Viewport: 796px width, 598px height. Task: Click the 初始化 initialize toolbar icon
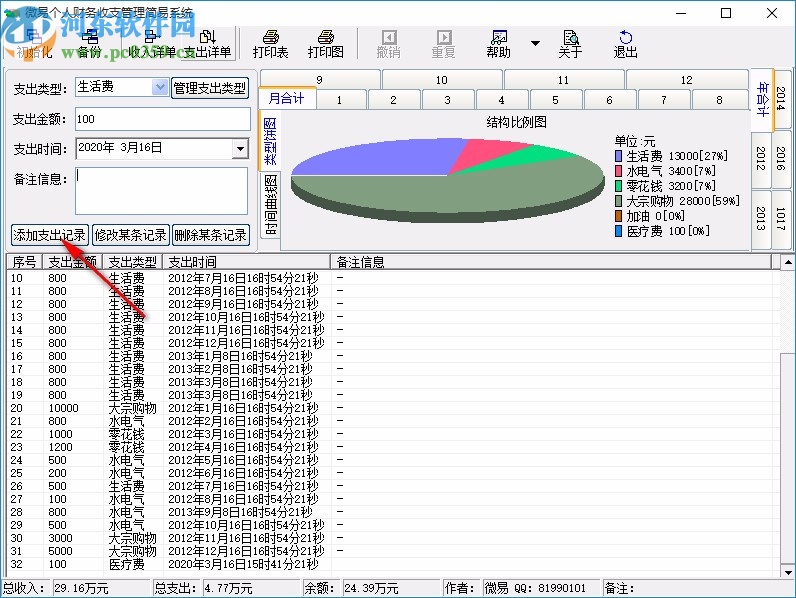(x=34, y=43)
